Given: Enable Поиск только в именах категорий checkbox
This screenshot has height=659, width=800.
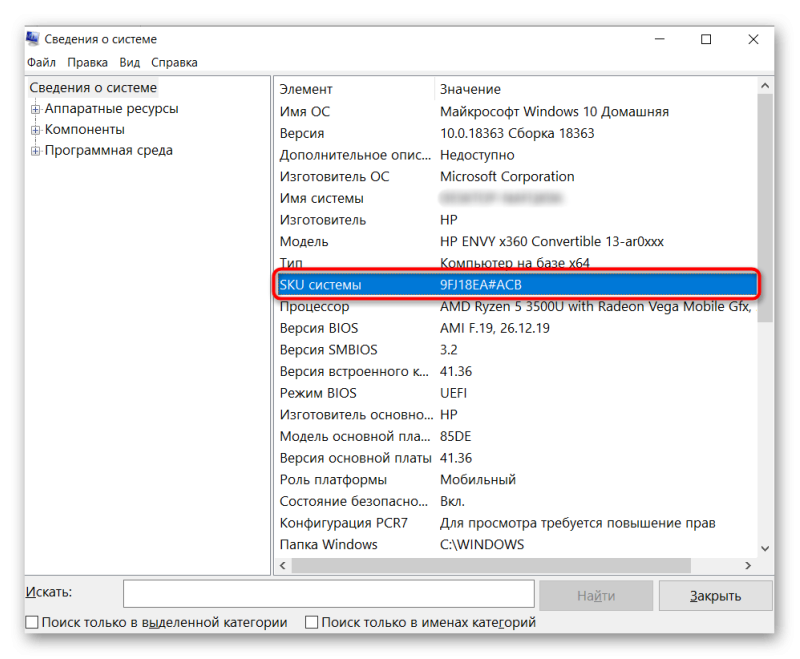Looking at the screenshot, I should coord(311,622).
